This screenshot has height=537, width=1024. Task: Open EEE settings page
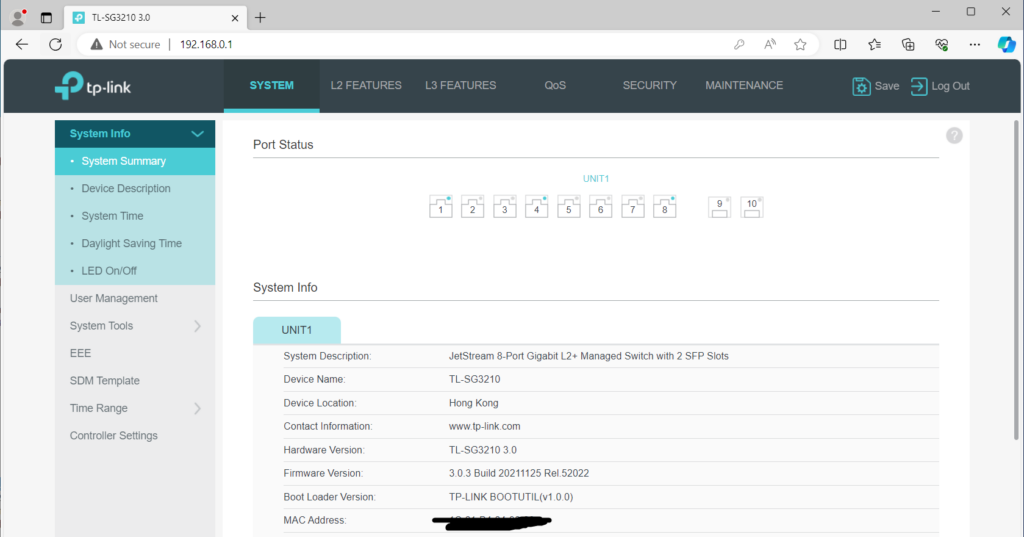point(135,353)
